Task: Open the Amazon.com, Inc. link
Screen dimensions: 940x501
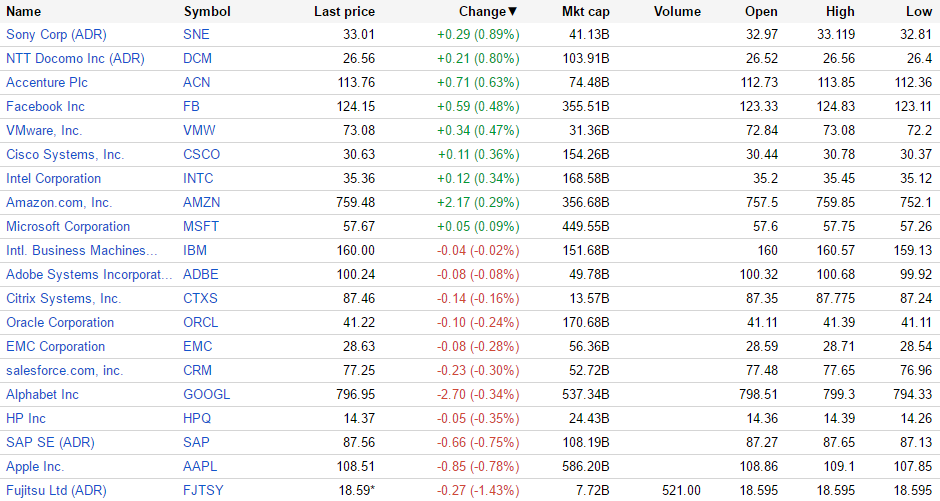Action: [x=59, y=202]
